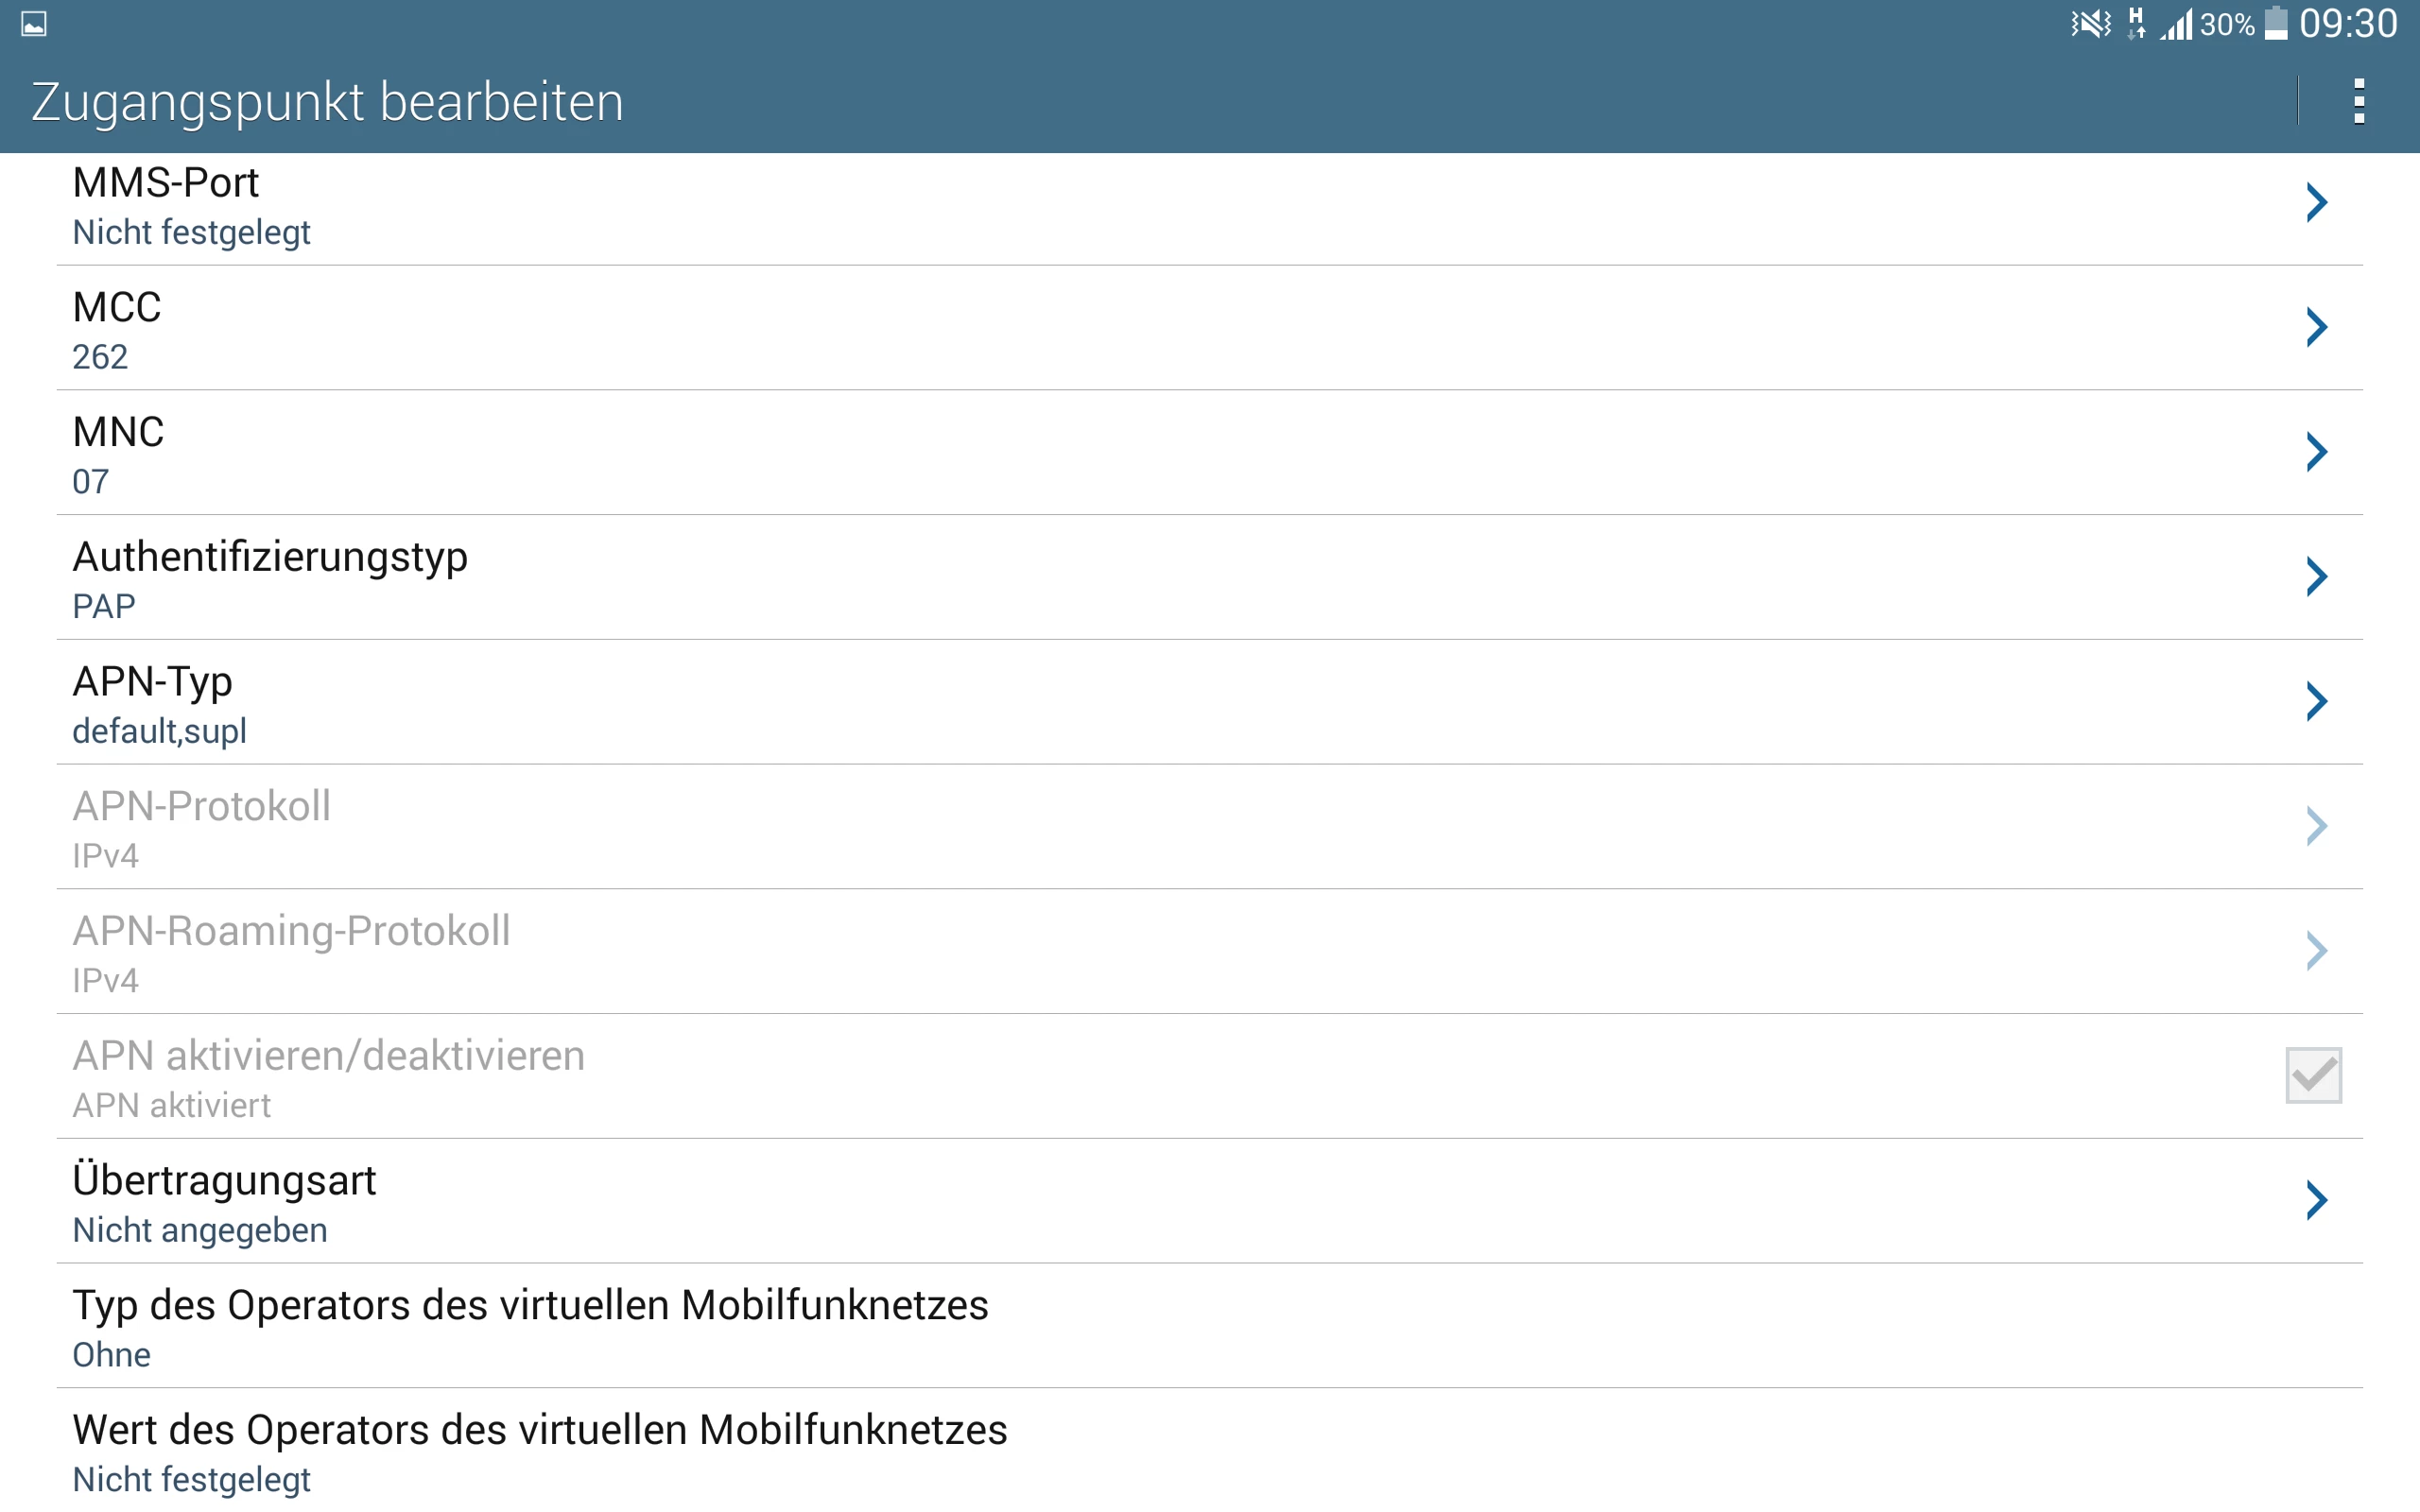Open the MCC chevron arrow
This screenshot has width=2420, height=1512.
(x=2316, y=327)
